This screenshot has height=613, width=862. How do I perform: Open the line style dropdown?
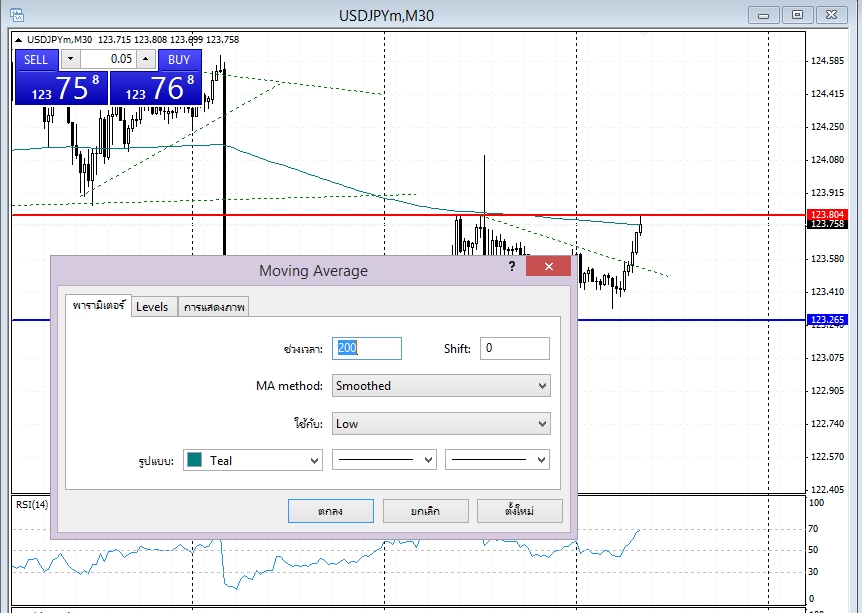[x=384, y=460]
